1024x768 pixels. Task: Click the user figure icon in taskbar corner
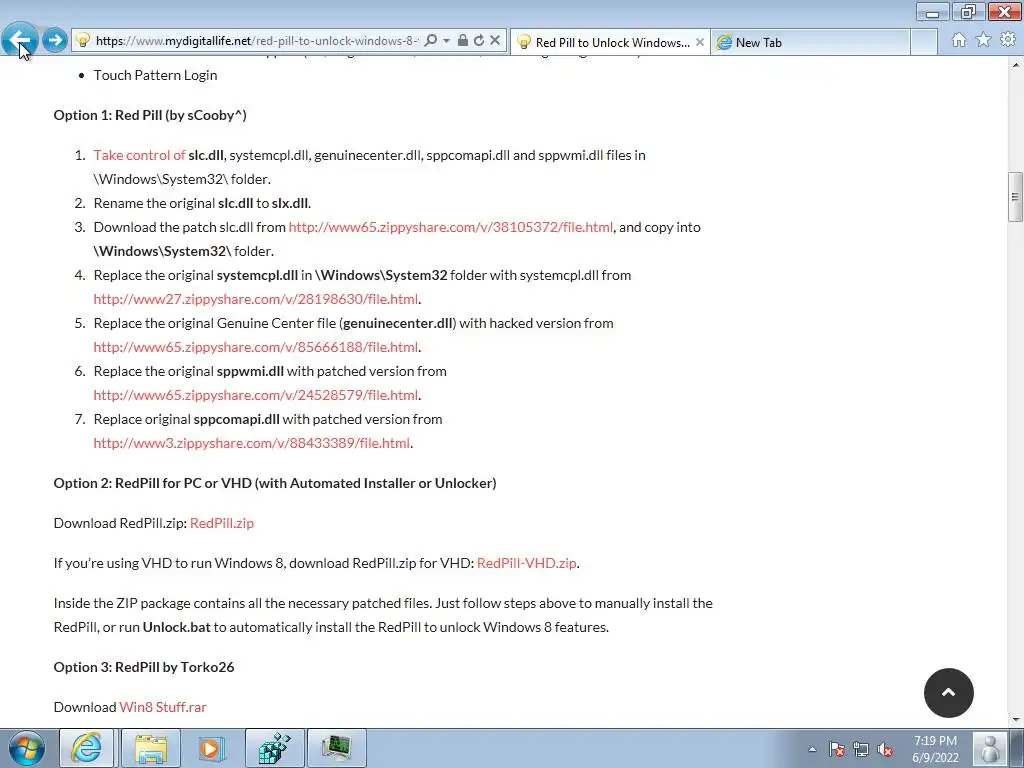(990, 748)
